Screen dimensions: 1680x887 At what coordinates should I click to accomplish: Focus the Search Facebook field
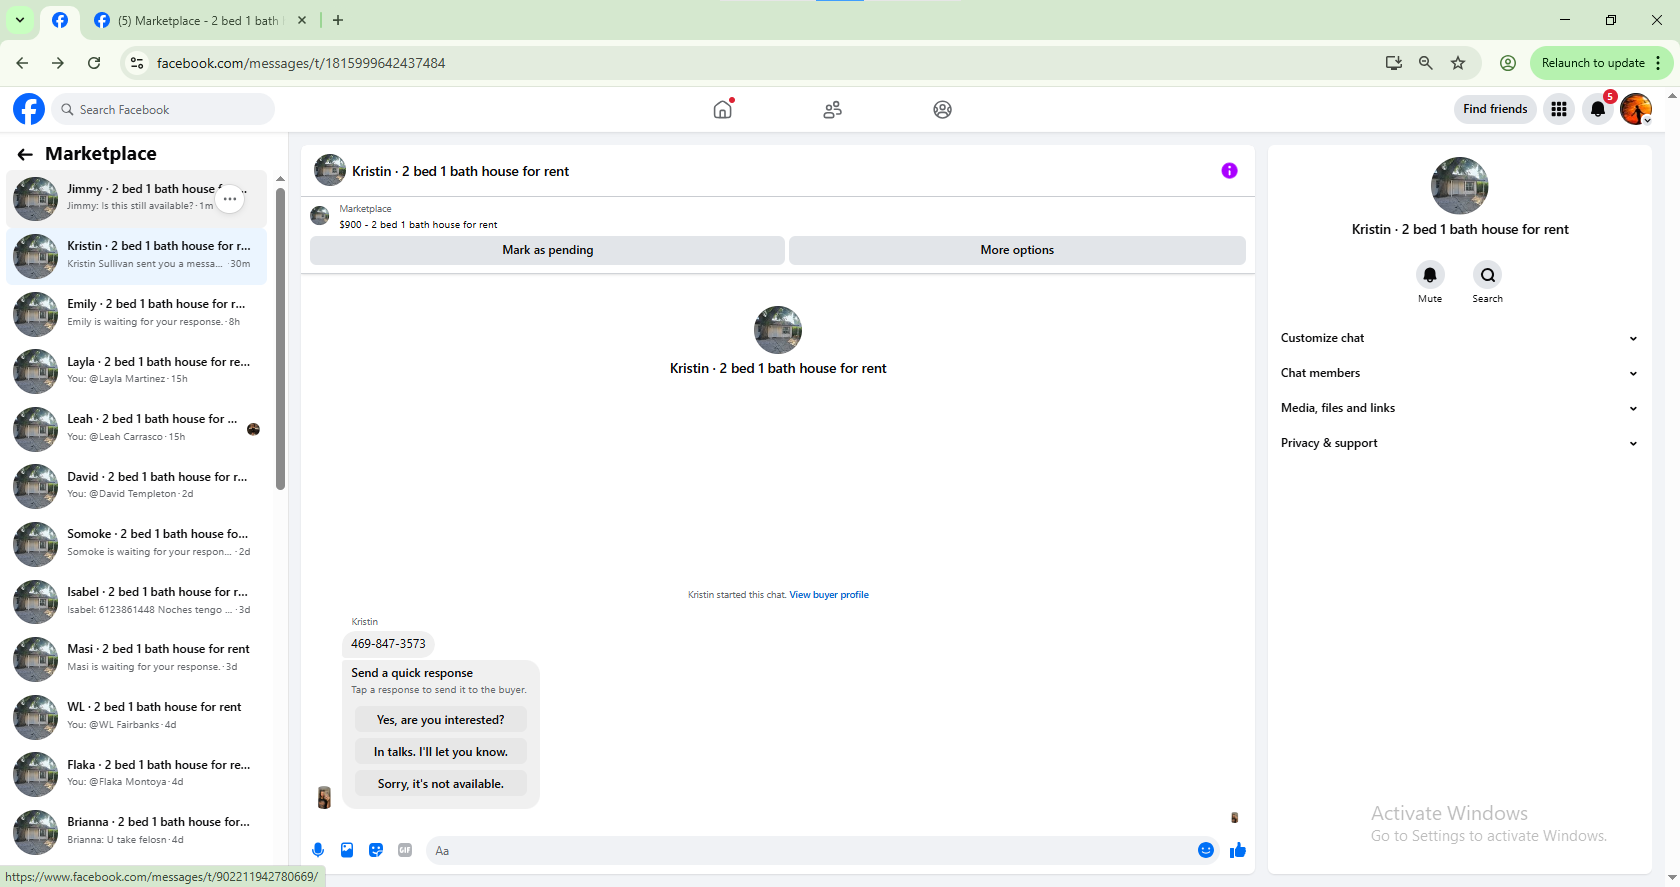(163, 109)
